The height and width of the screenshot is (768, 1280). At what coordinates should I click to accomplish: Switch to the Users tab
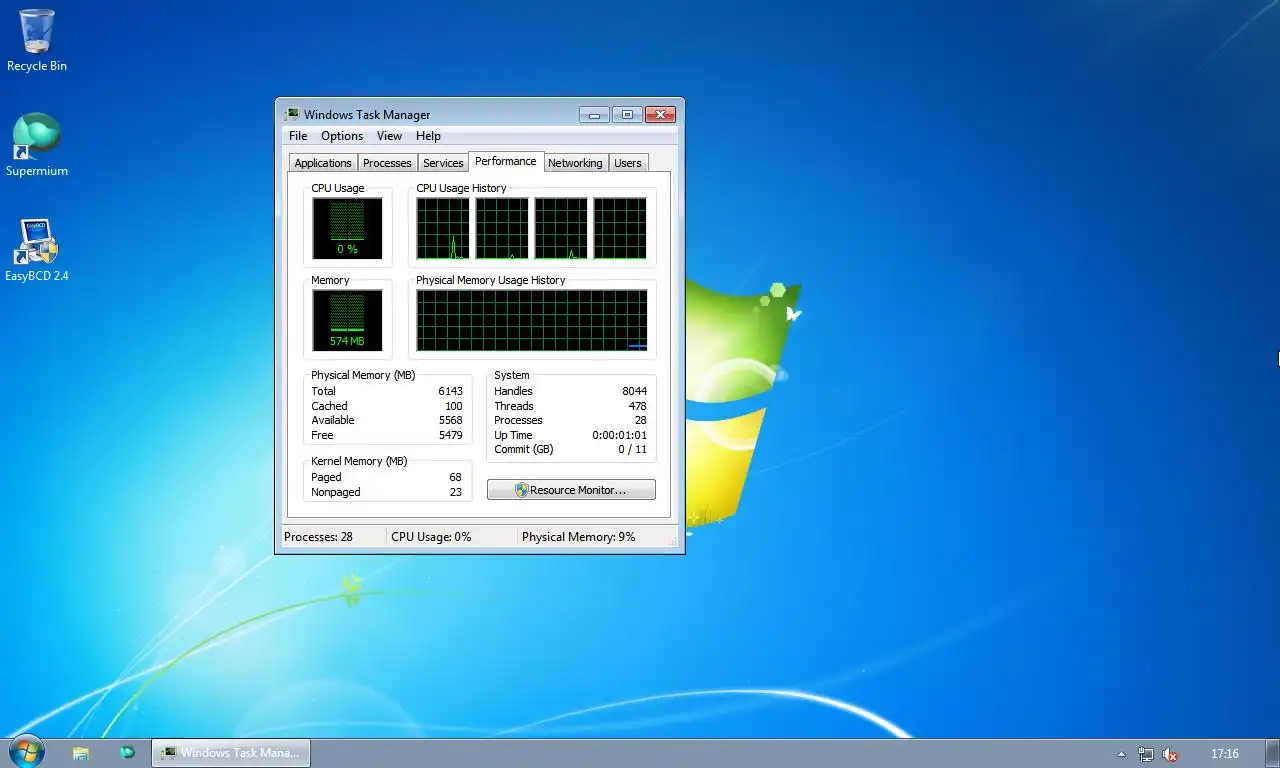(x=628, y=163)
